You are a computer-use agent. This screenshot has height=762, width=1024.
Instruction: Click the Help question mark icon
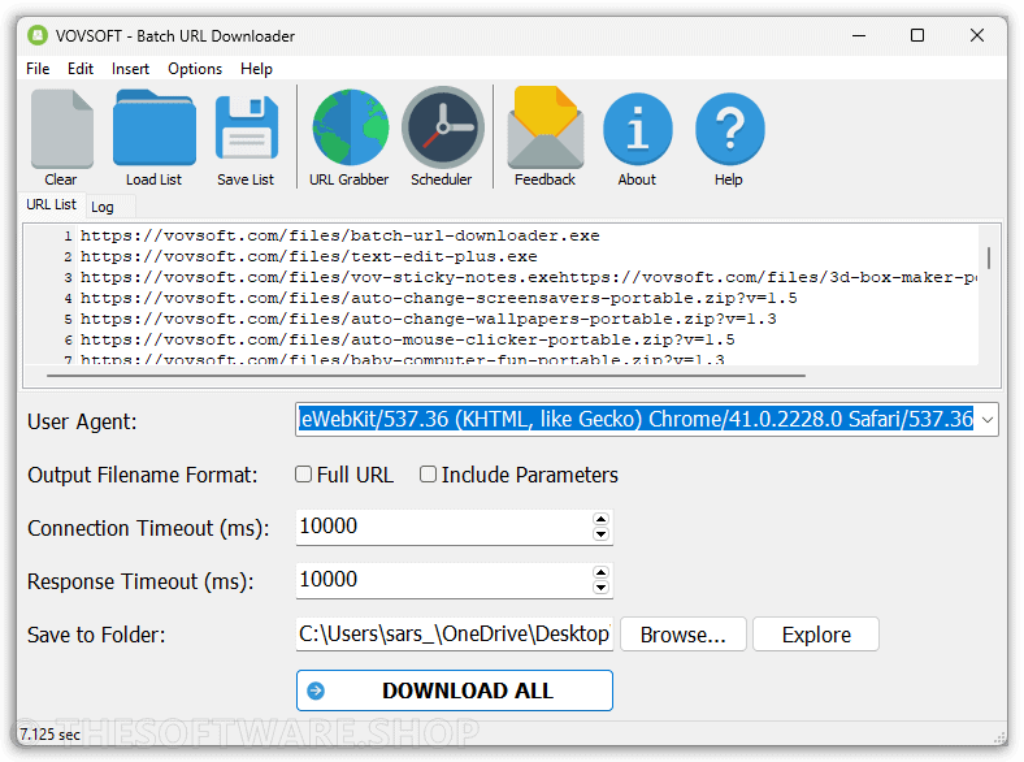tap(729, 129)
